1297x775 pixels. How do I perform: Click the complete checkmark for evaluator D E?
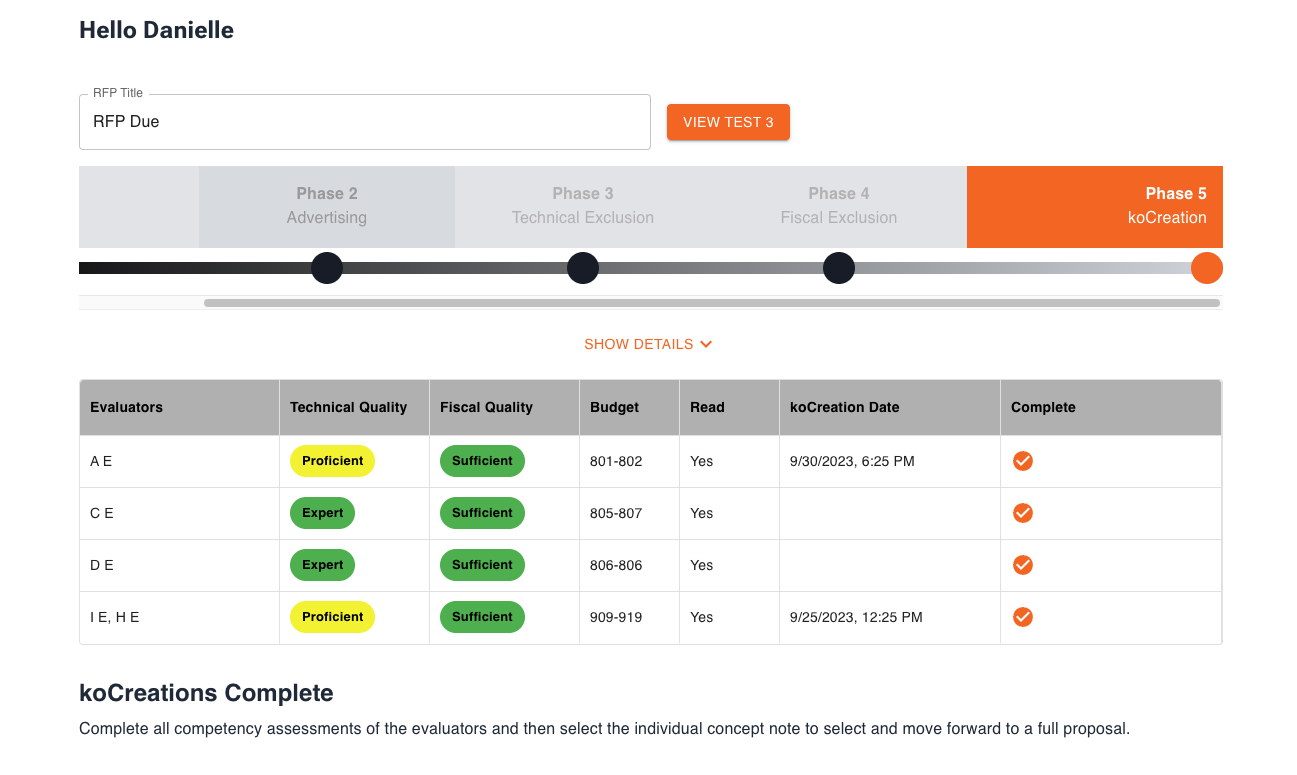1022,565
